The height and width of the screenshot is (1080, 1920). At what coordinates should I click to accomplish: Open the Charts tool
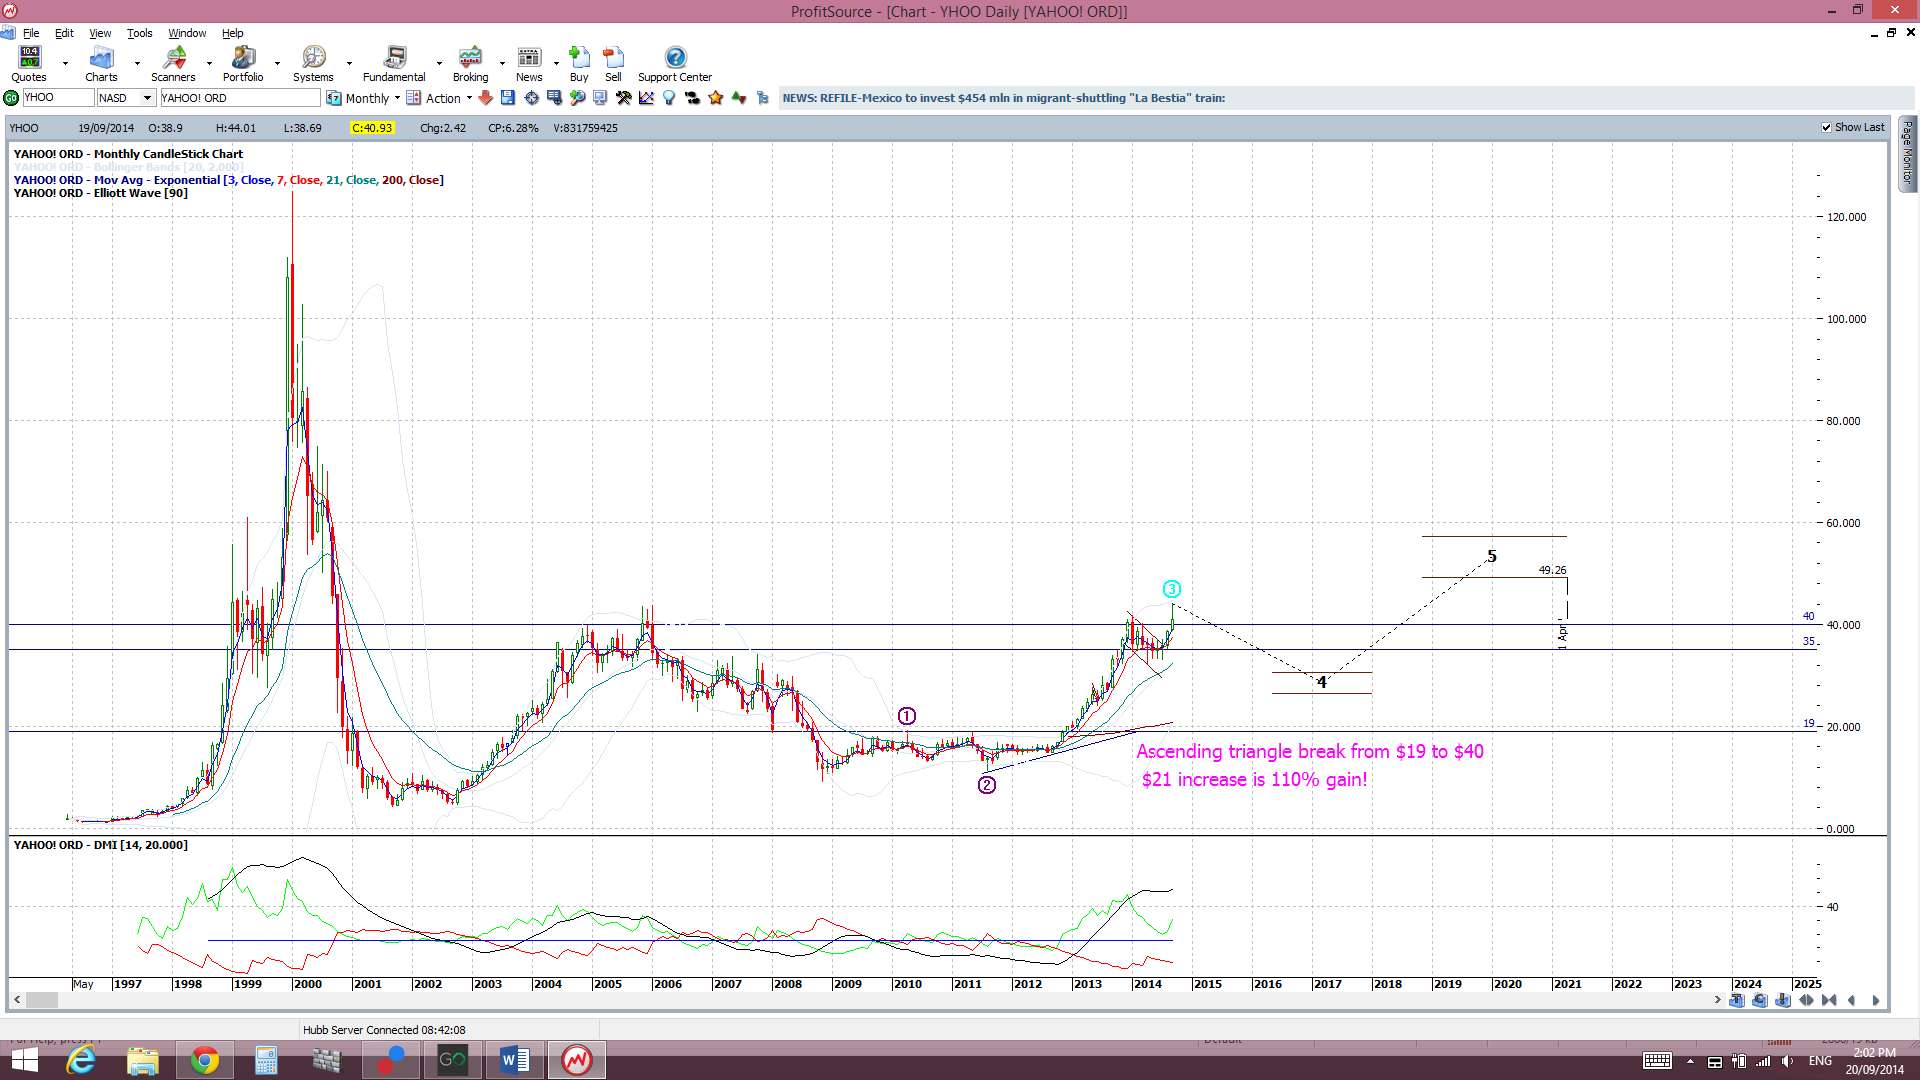101,64
